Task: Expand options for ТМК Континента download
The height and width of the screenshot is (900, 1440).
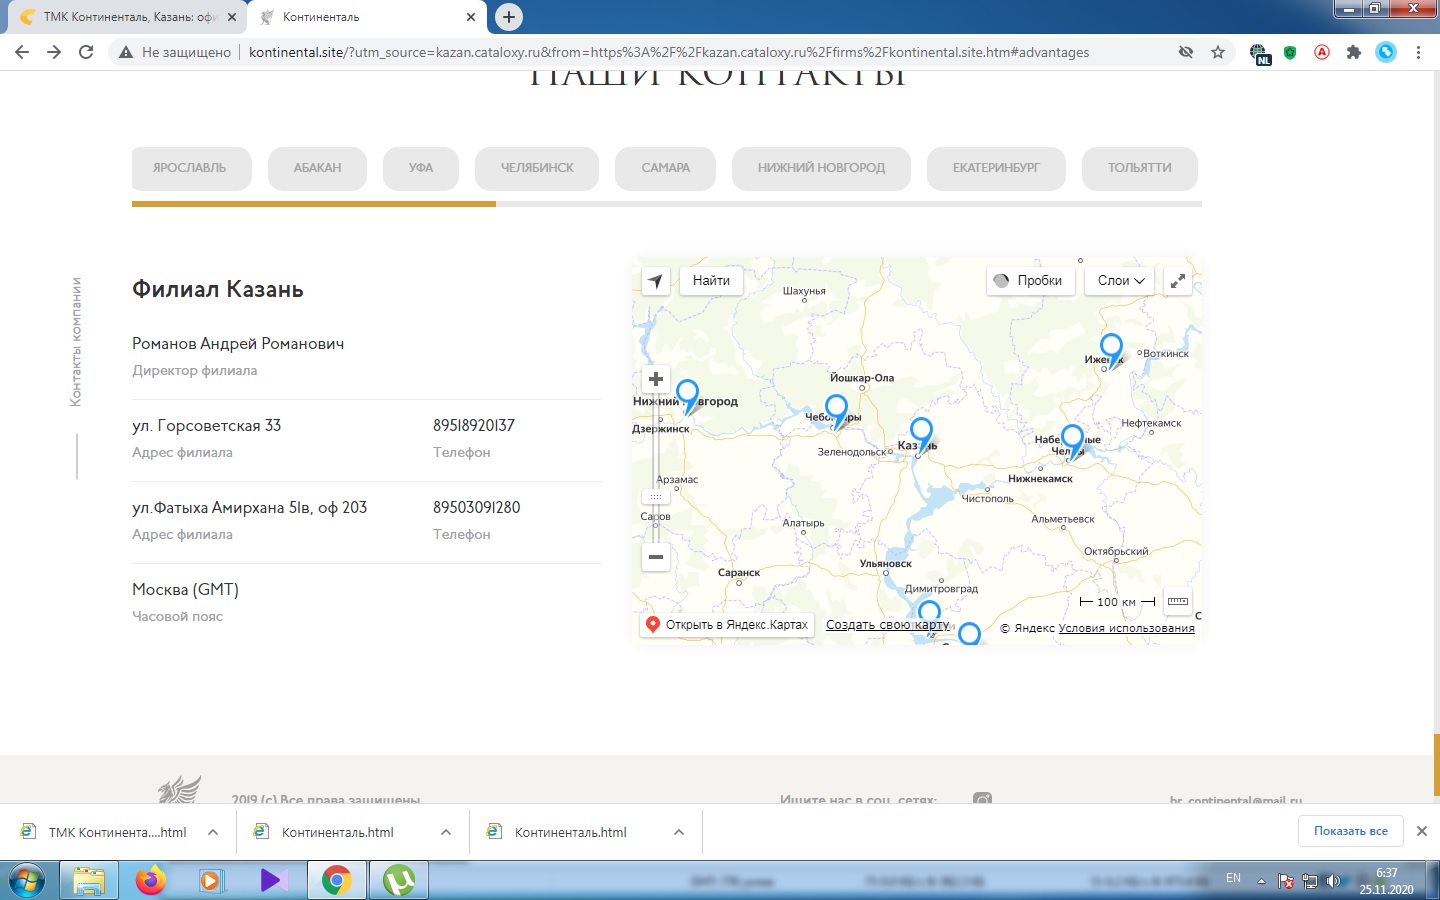Action: [x=213, y=832]
